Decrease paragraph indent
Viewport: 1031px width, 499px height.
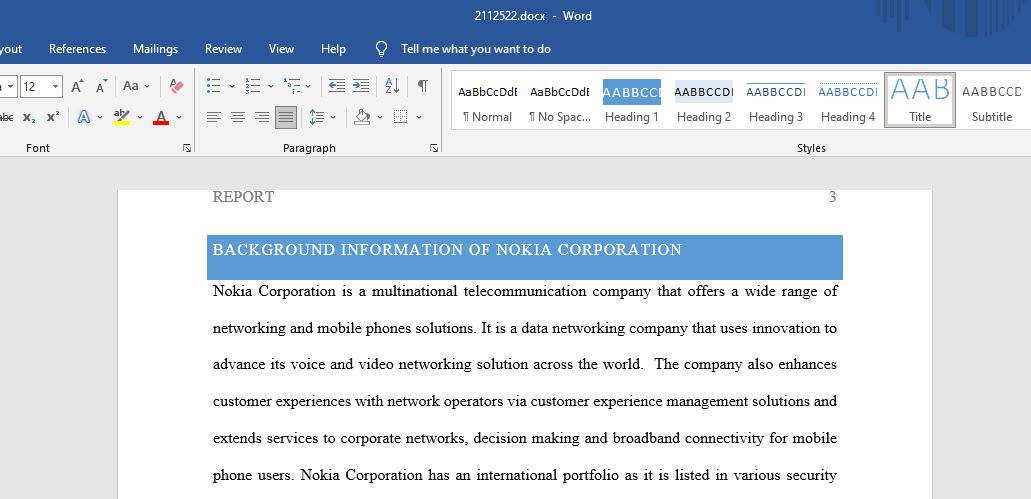tap(337, 86)
